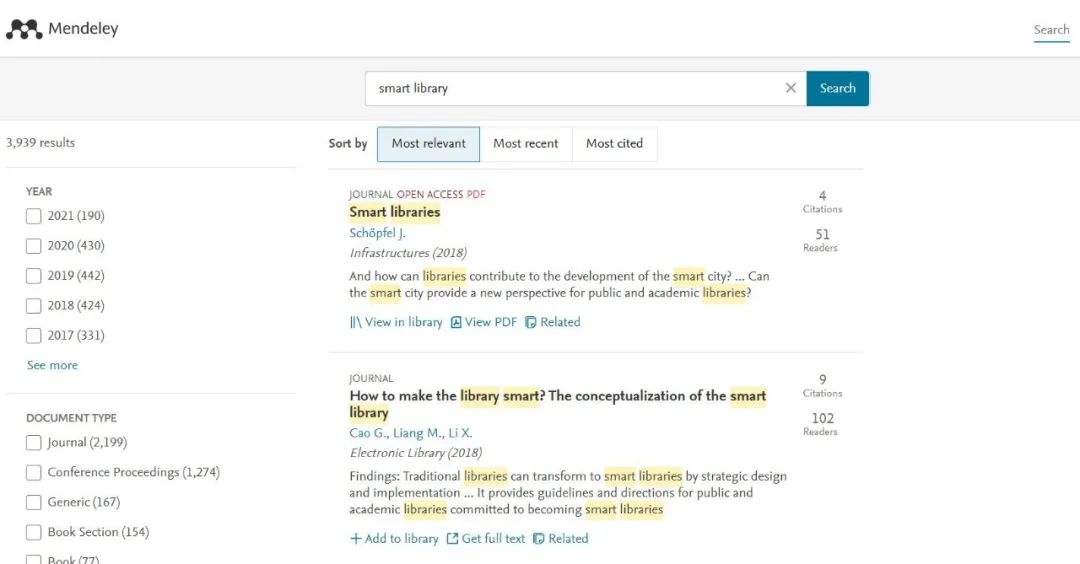
Task: Tick the 2021 year filter checkbox
Action: tap(34, 216)
